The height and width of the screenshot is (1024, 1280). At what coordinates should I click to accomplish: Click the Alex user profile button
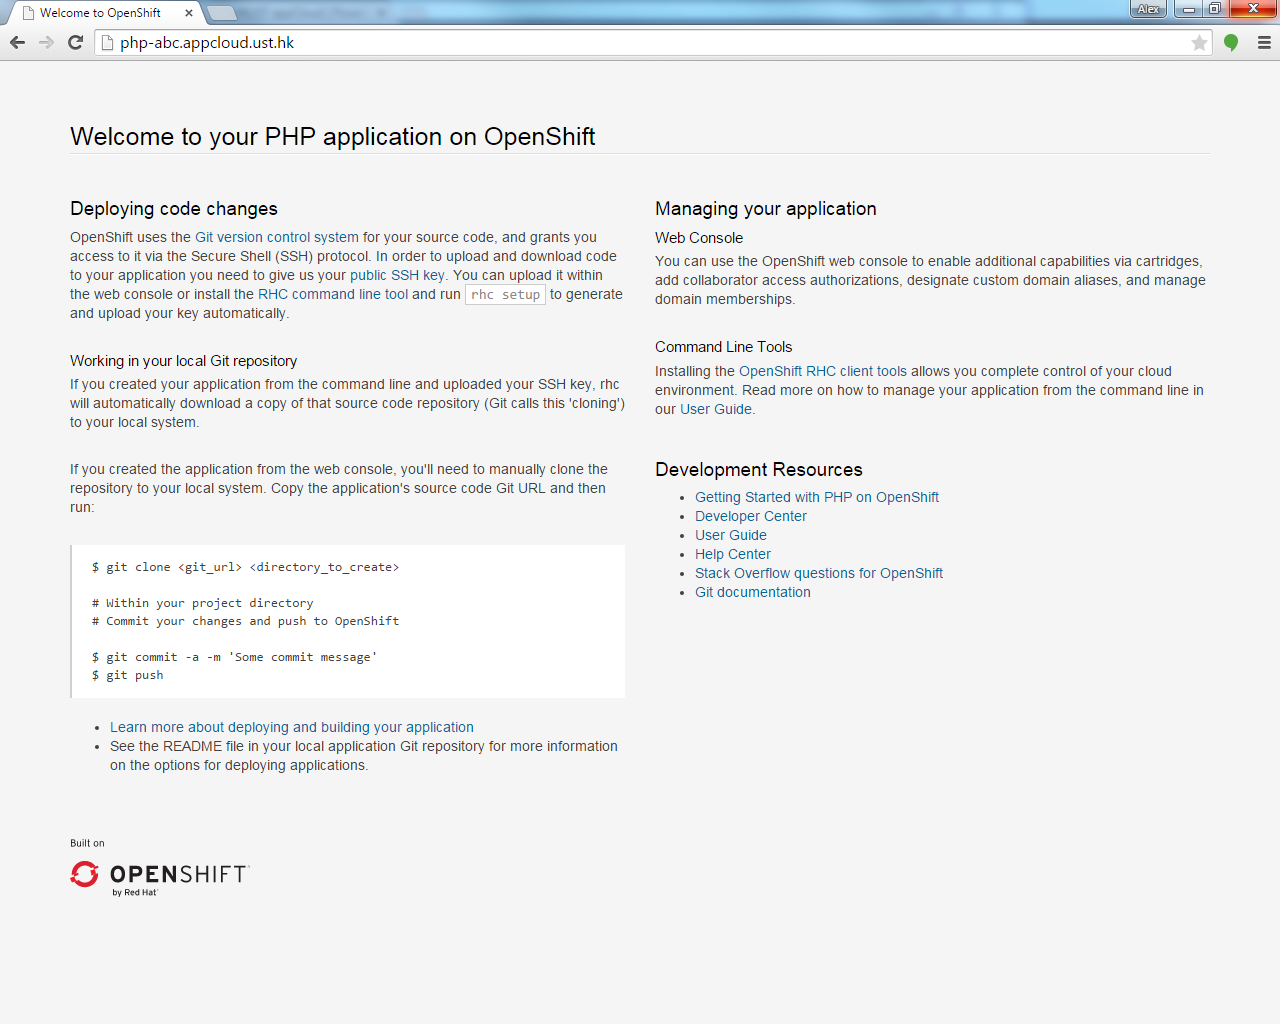pyautogui.click(x=1147, y=9)
